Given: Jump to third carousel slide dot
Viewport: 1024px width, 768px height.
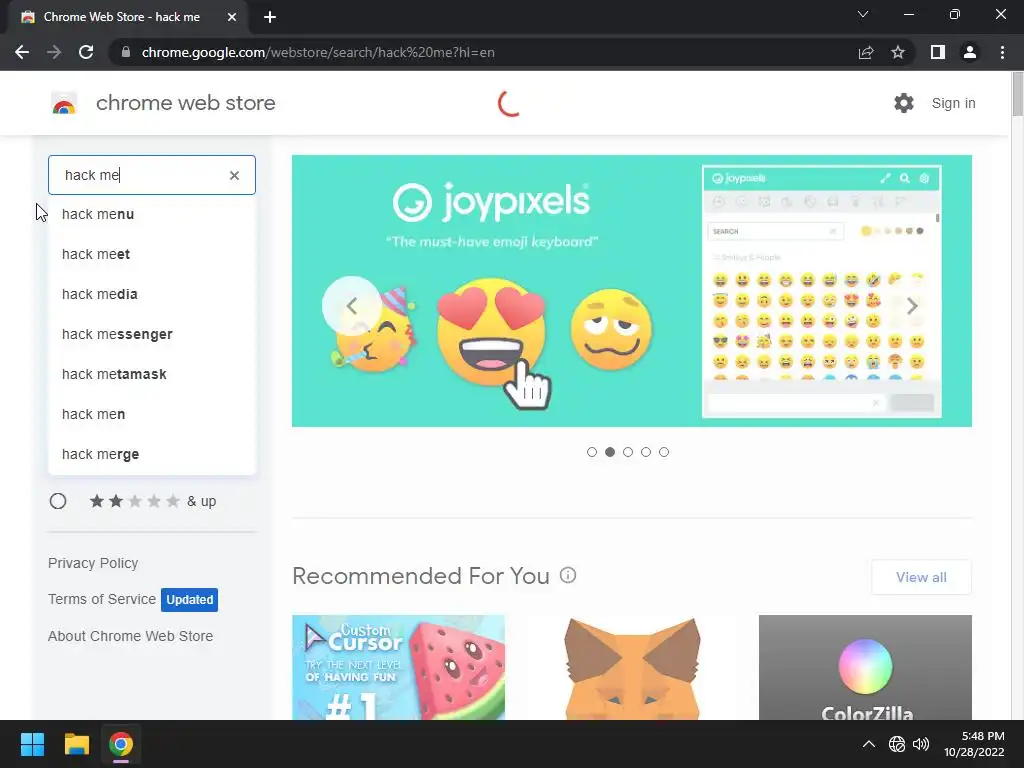Looking at the screenshot, I should coord(628,452).
